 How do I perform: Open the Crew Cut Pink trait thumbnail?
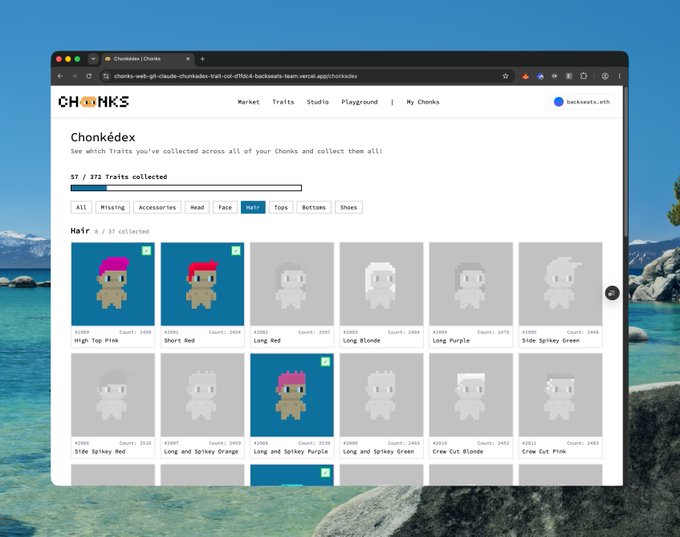(560, 395)
